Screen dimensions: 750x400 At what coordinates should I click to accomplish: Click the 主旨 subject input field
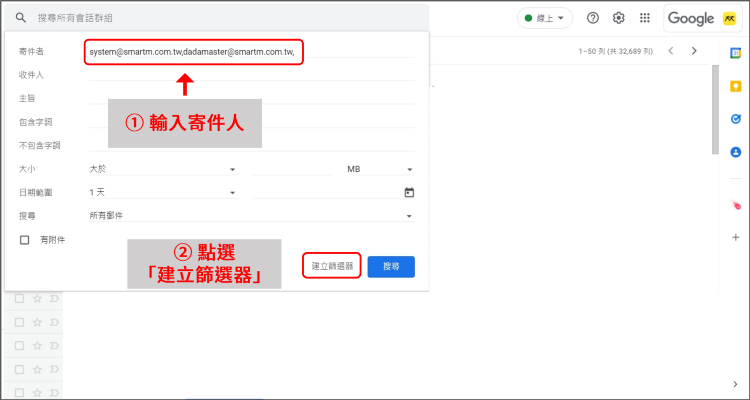pos(252,98)
